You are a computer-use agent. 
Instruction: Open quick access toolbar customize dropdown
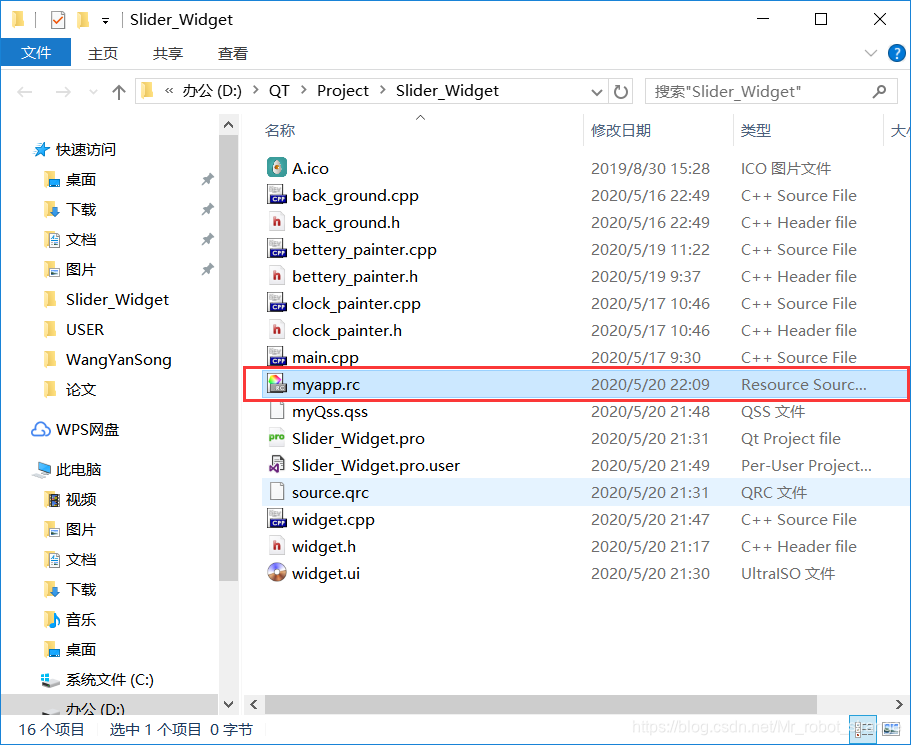tap(105, 22)
